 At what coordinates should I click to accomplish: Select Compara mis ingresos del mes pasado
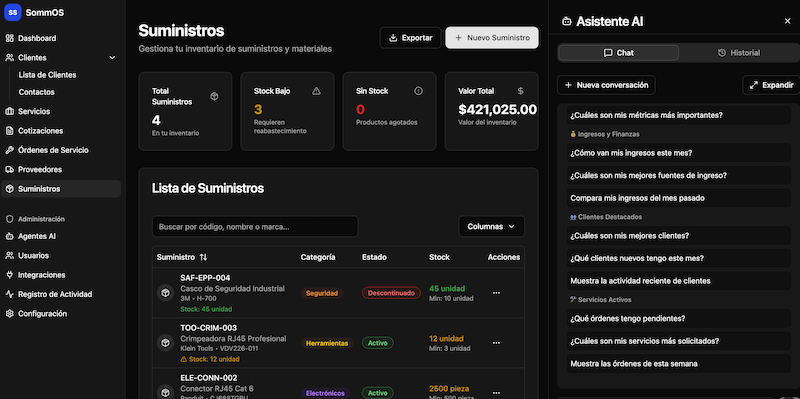[679, 198]
